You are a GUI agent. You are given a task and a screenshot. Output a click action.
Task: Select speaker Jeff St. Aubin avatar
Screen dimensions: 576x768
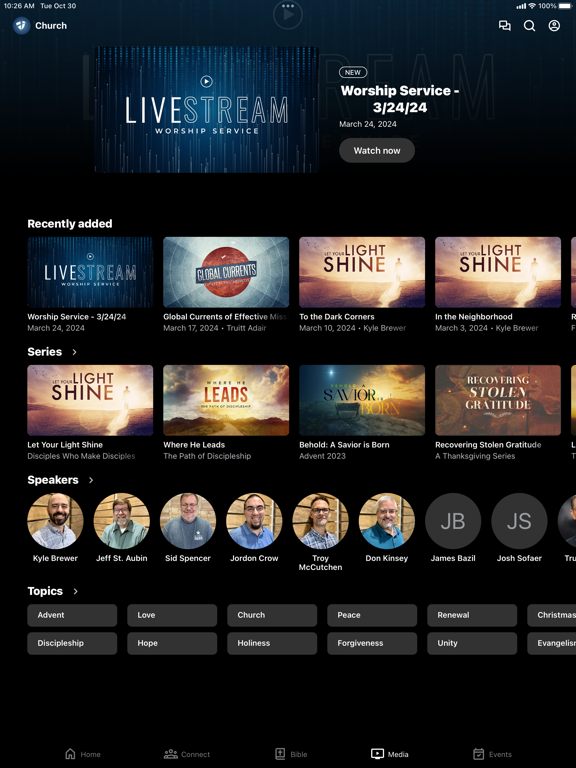(121, 521)
